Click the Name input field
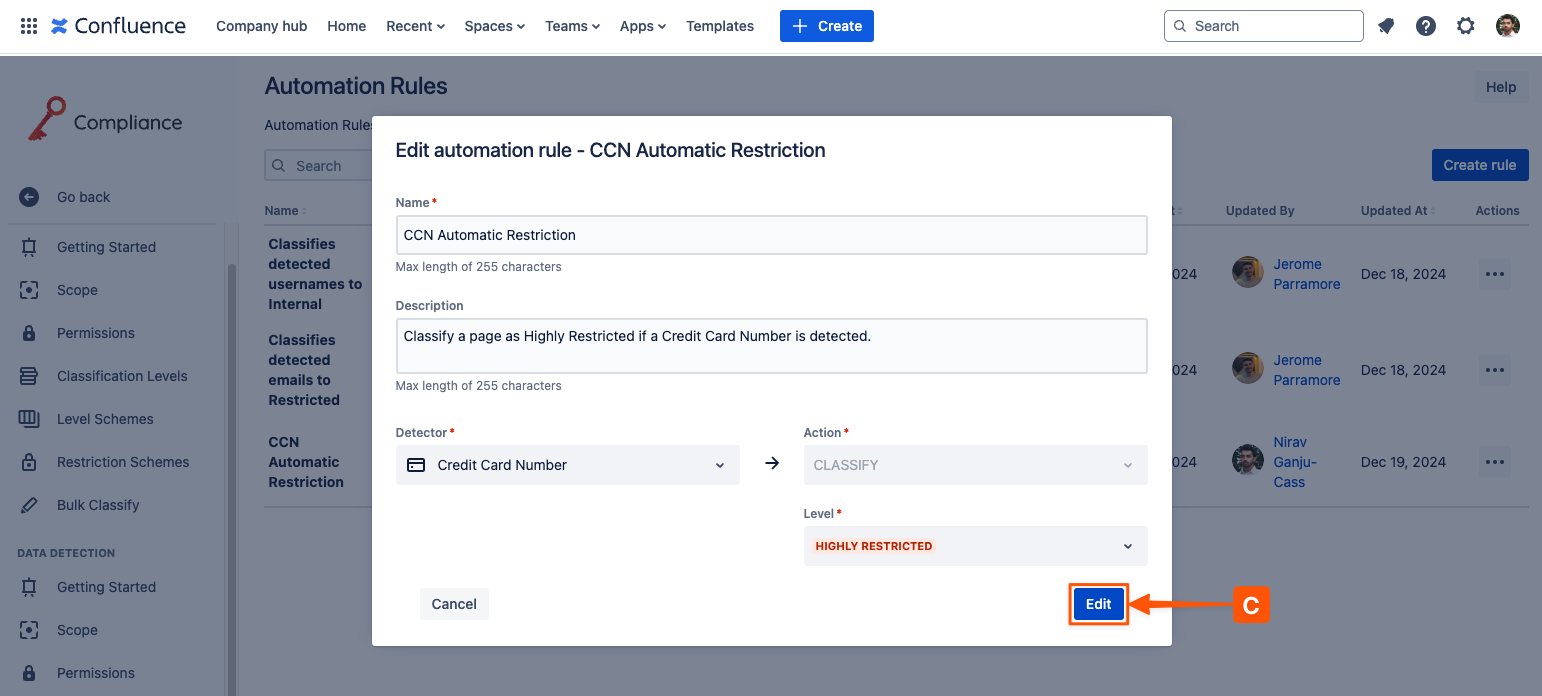 [771, 235]
